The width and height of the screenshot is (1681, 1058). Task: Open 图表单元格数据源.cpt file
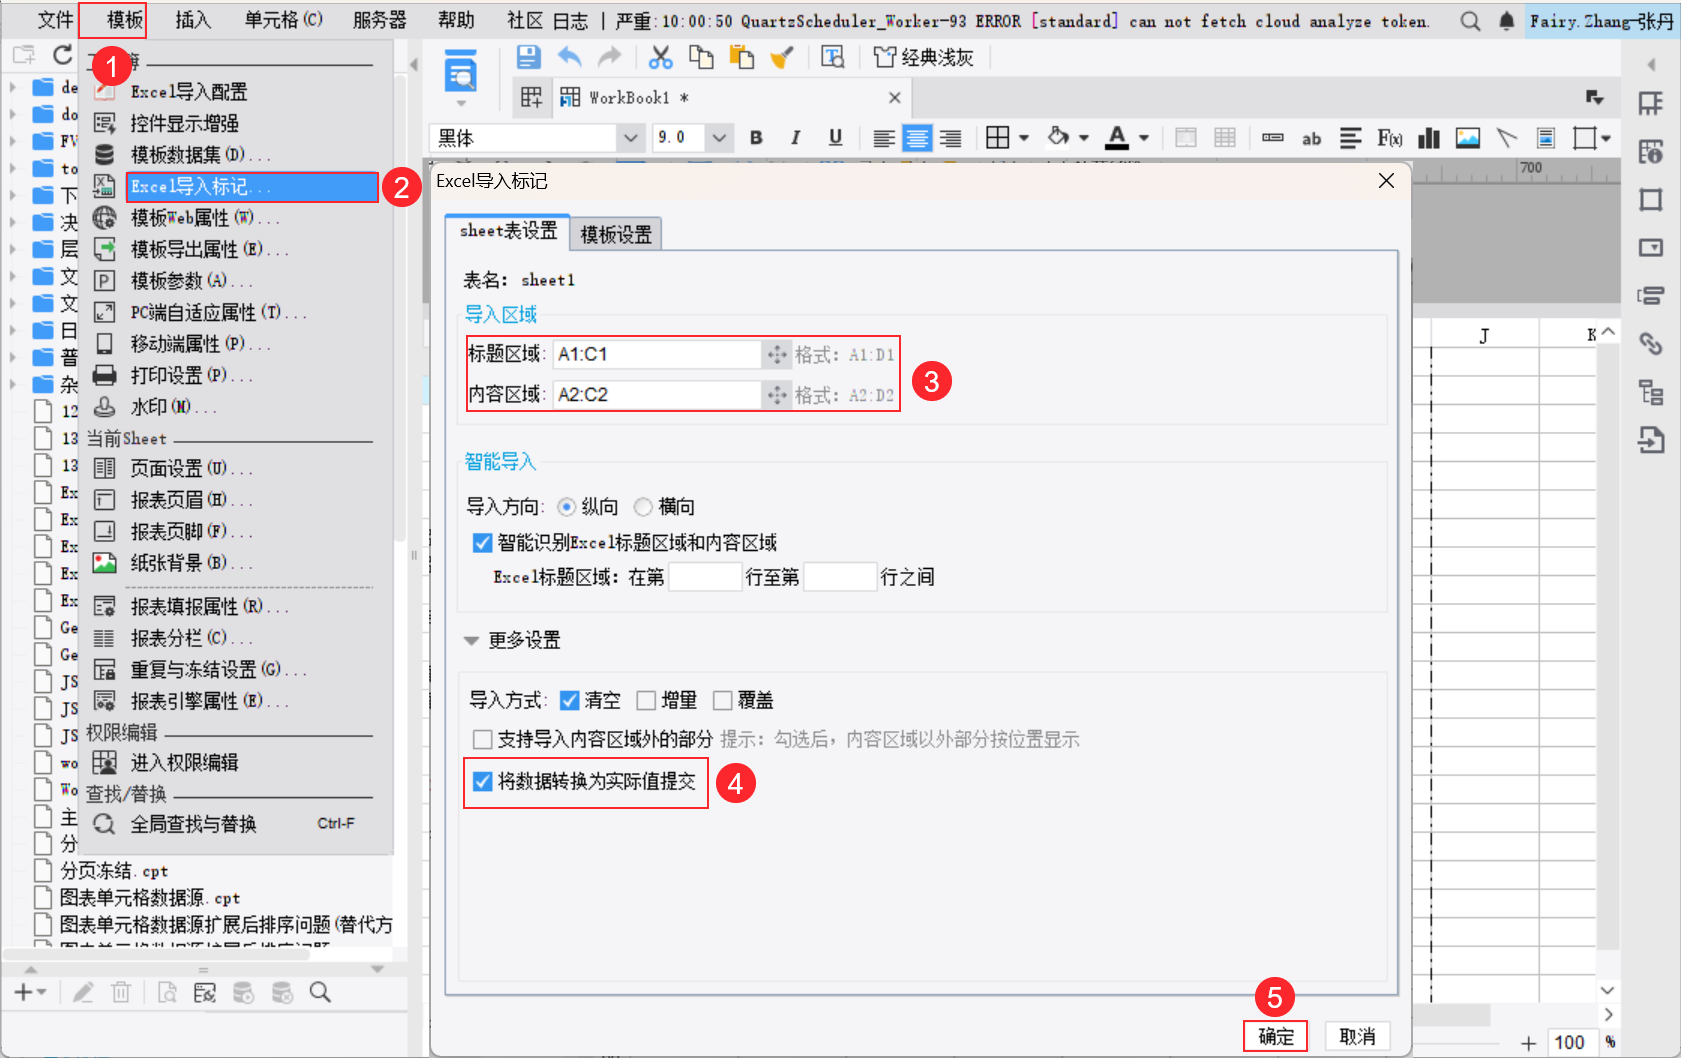click(149, 898)
